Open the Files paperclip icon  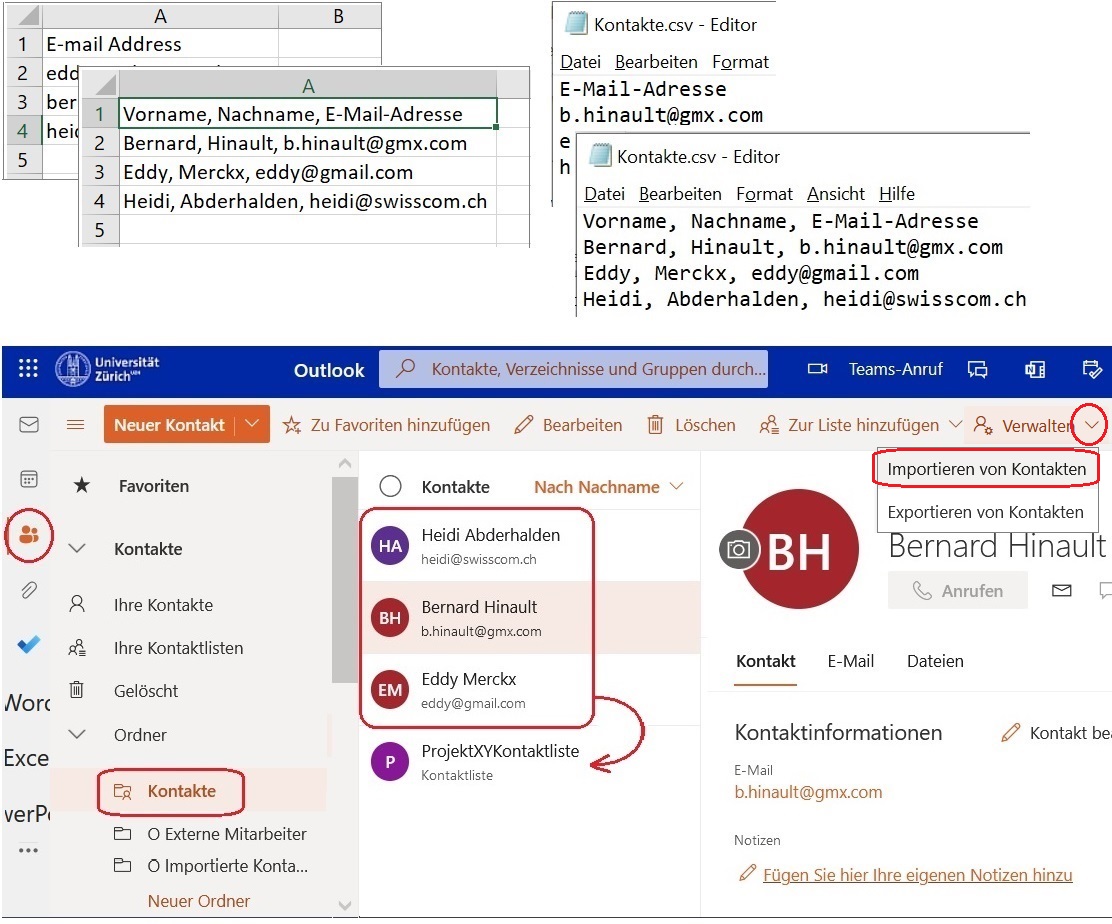29,590
